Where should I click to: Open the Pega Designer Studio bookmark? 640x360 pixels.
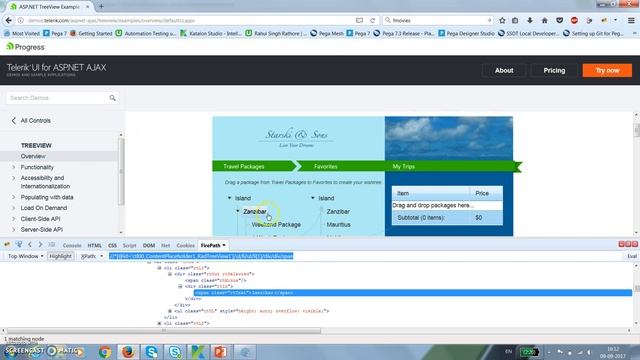click(466, 33)
